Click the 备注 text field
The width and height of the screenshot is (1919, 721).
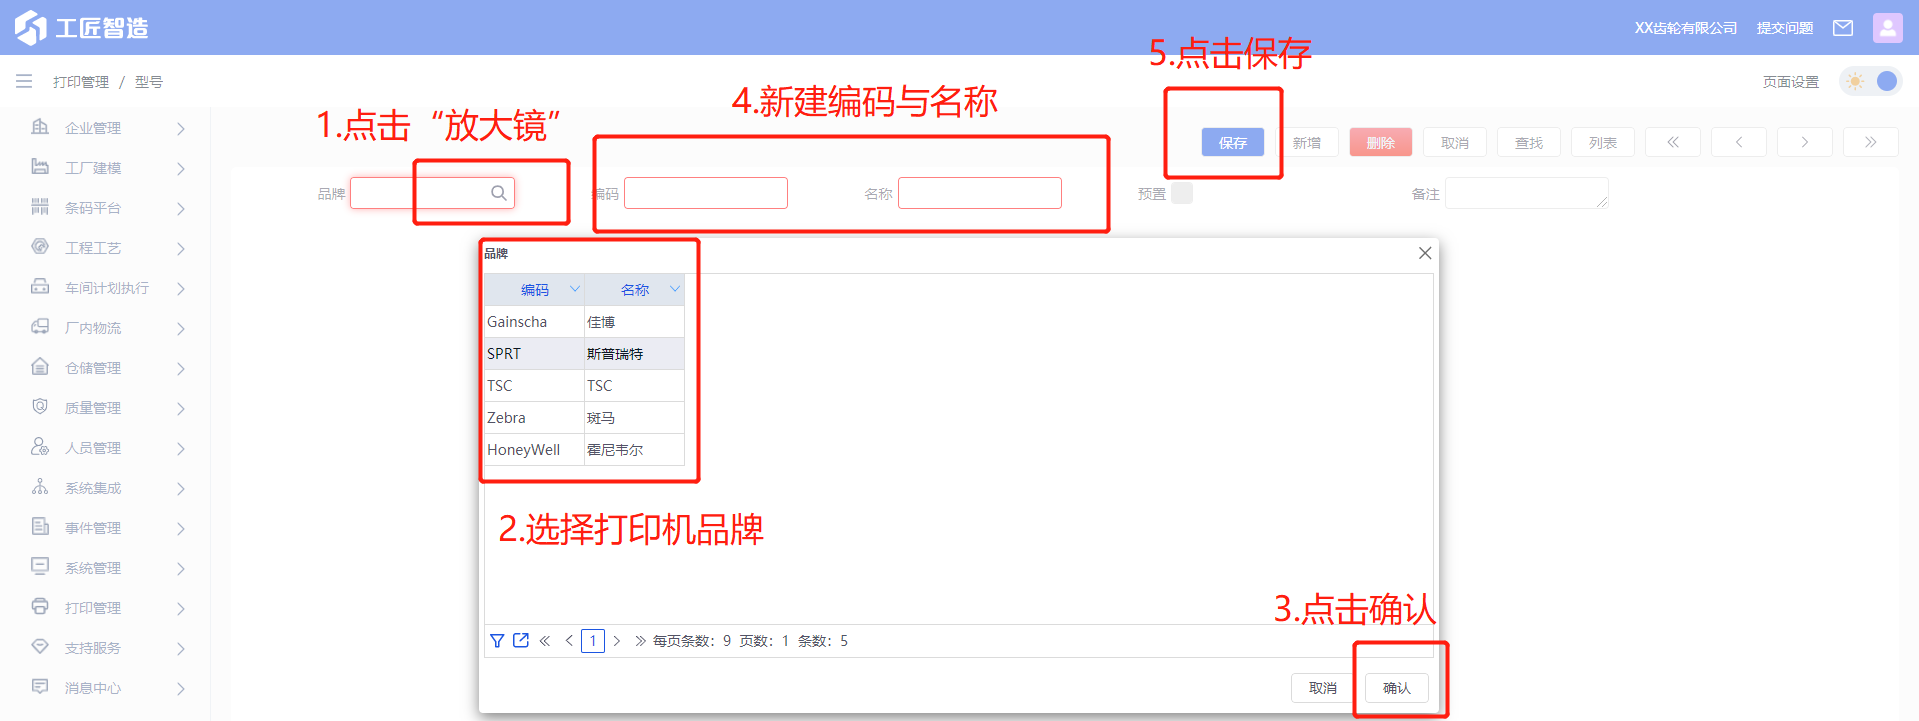point(1526,193)
